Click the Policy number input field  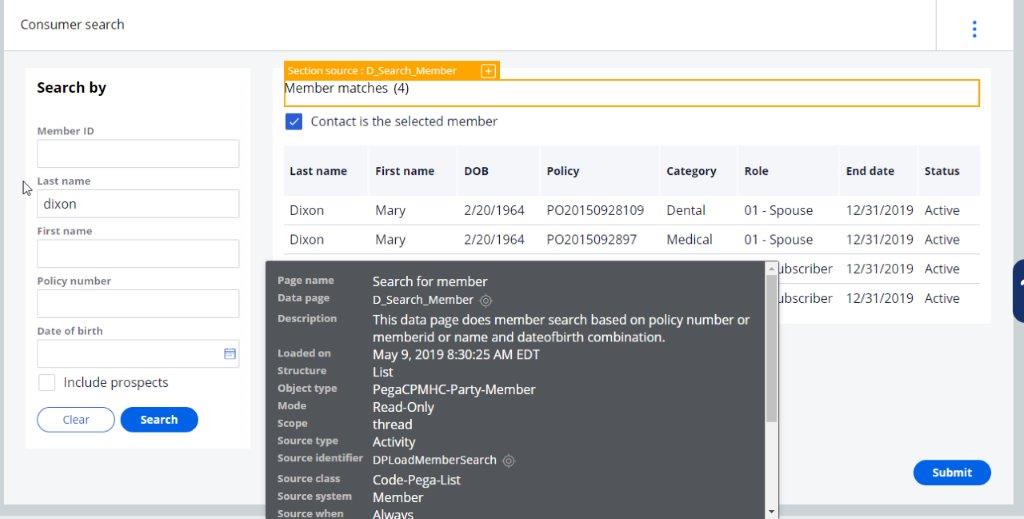[138, 304]
